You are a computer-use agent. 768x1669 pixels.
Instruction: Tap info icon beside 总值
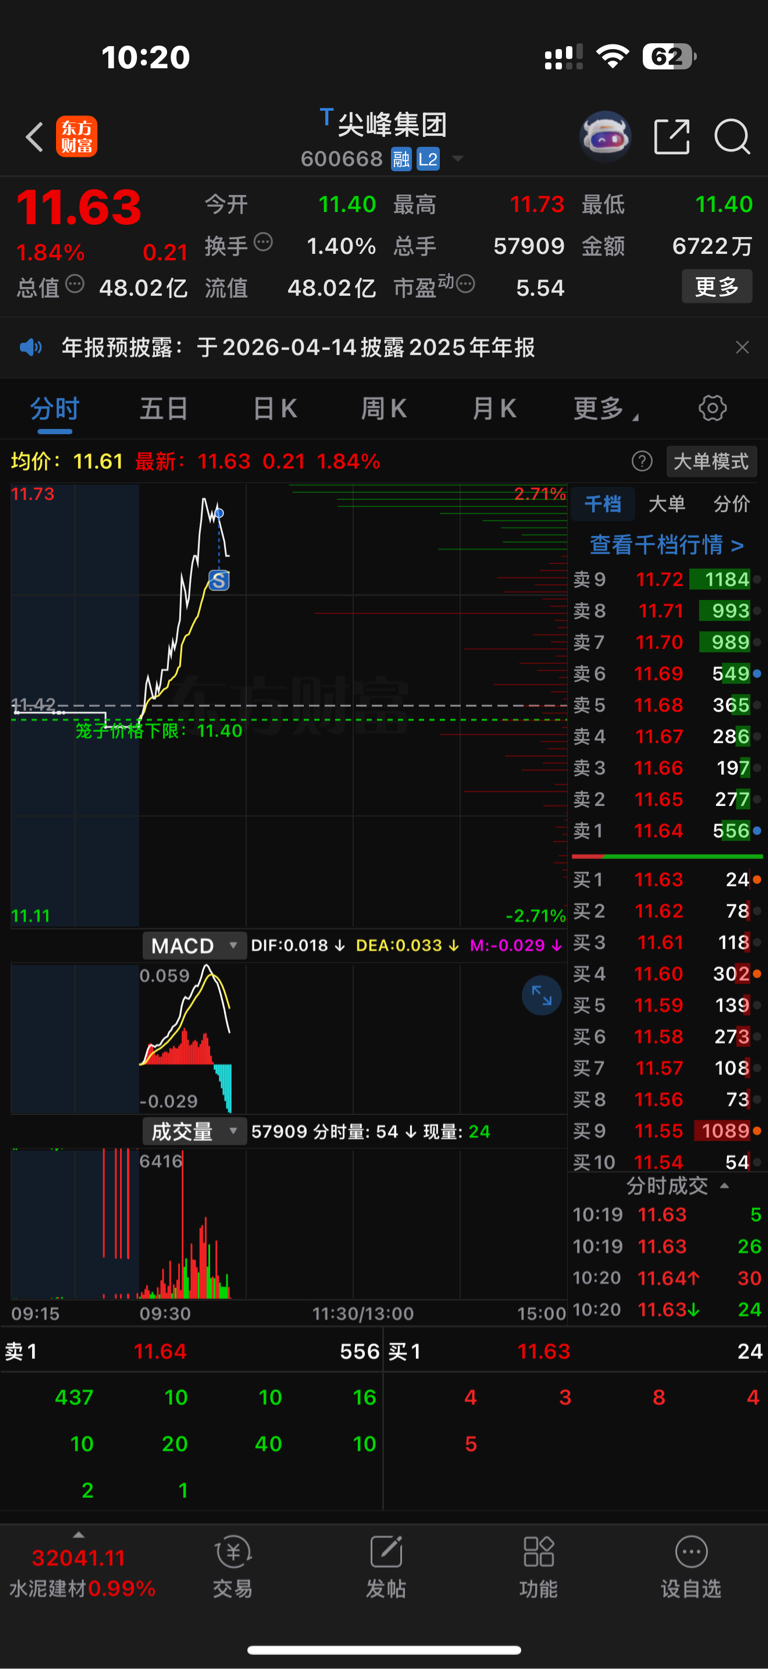[75, 285]
